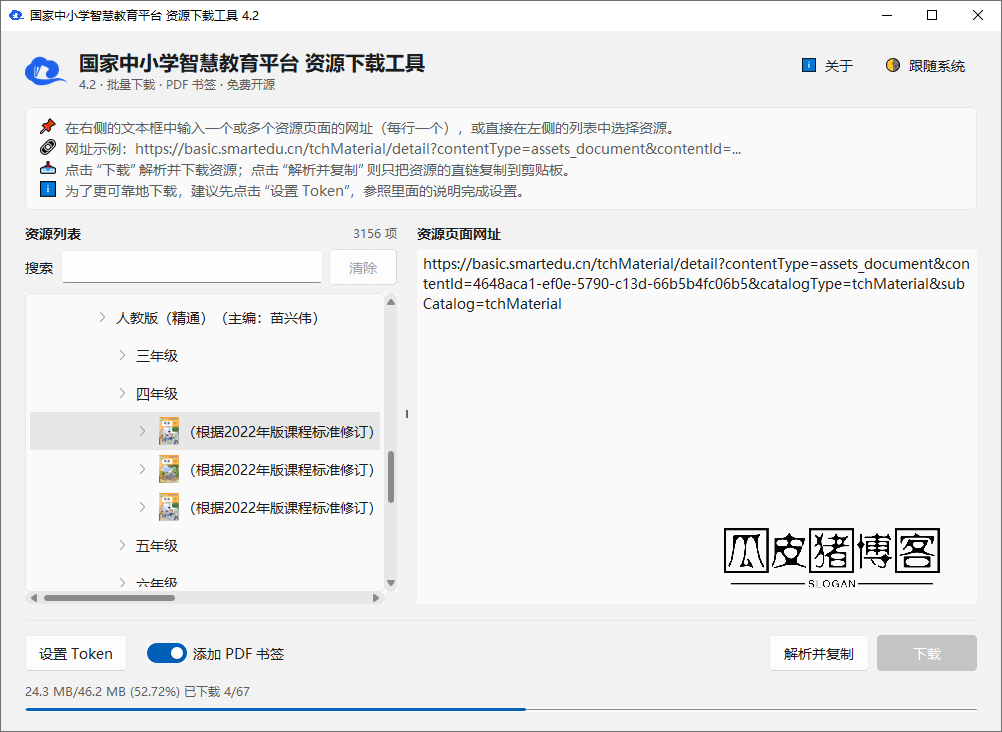
Task: Click into the 搜索 input field
Action: 192,267
